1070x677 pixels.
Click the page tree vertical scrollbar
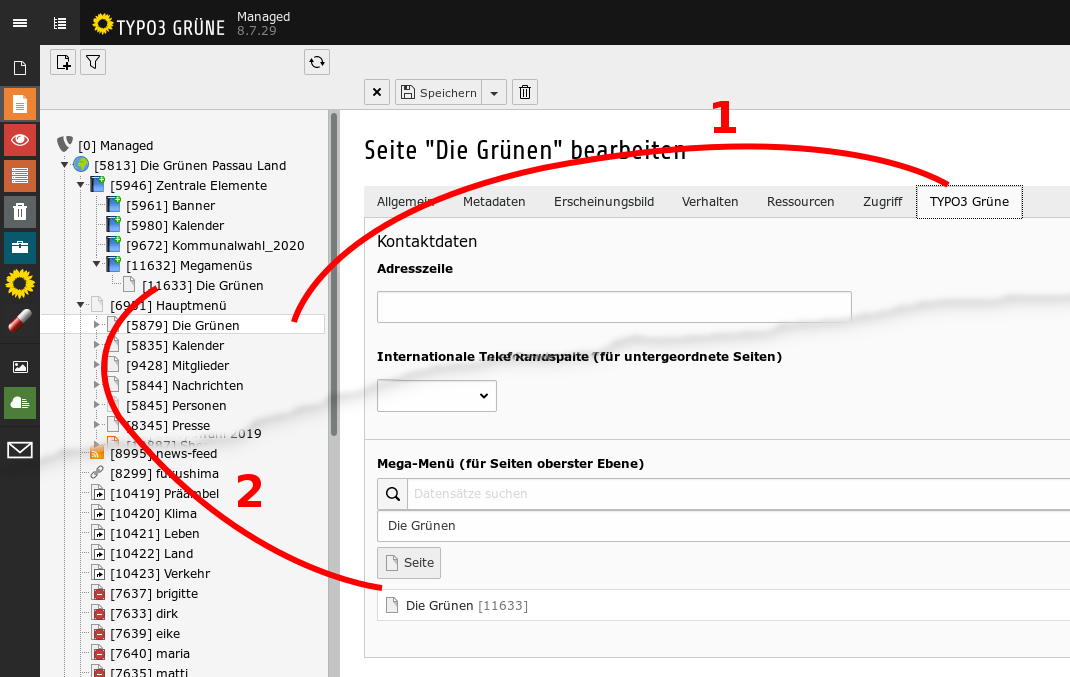point(334,274)
